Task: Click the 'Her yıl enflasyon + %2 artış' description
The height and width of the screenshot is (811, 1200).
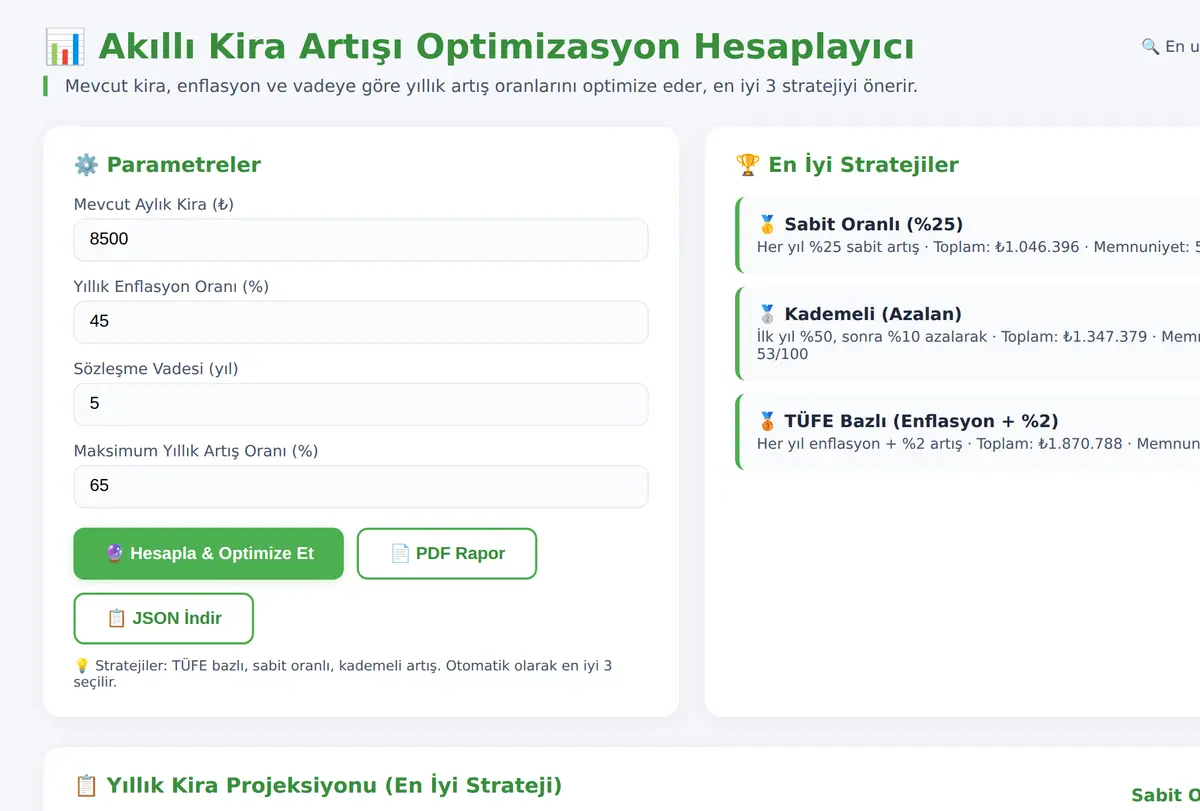Action: [860, 443]
